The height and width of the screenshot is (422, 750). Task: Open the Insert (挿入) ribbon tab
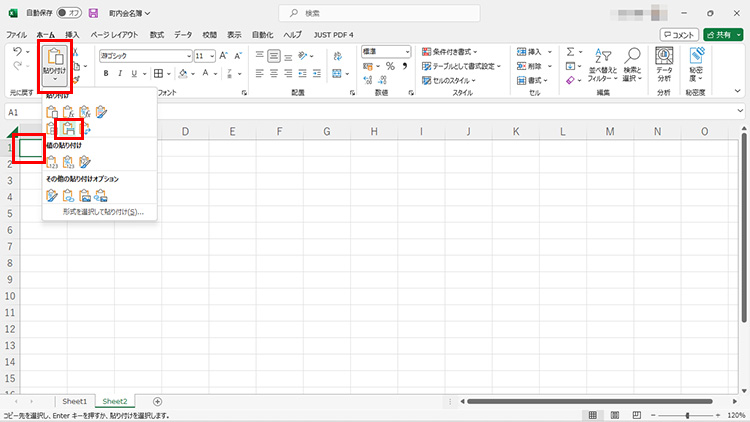coord(72,34)
